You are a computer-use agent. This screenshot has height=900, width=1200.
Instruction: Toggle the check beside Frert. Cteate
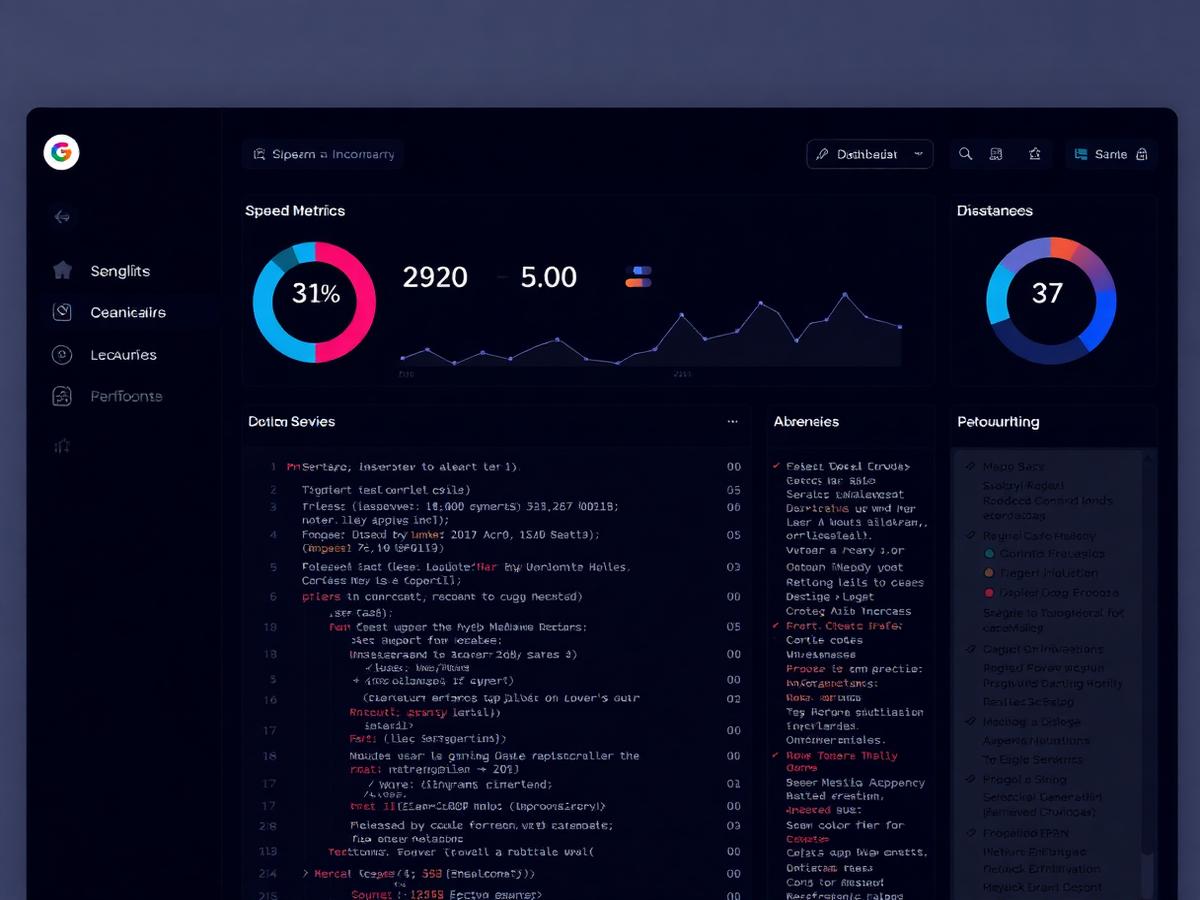[776, 626]
